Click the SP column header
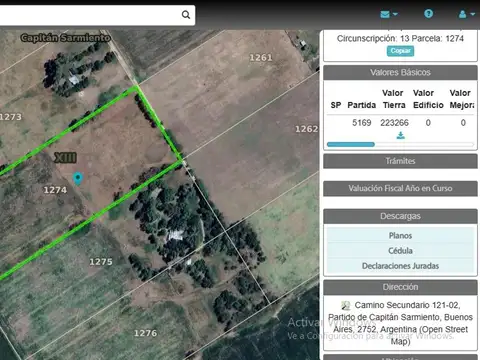480x360 pixels. pos(336,105)
